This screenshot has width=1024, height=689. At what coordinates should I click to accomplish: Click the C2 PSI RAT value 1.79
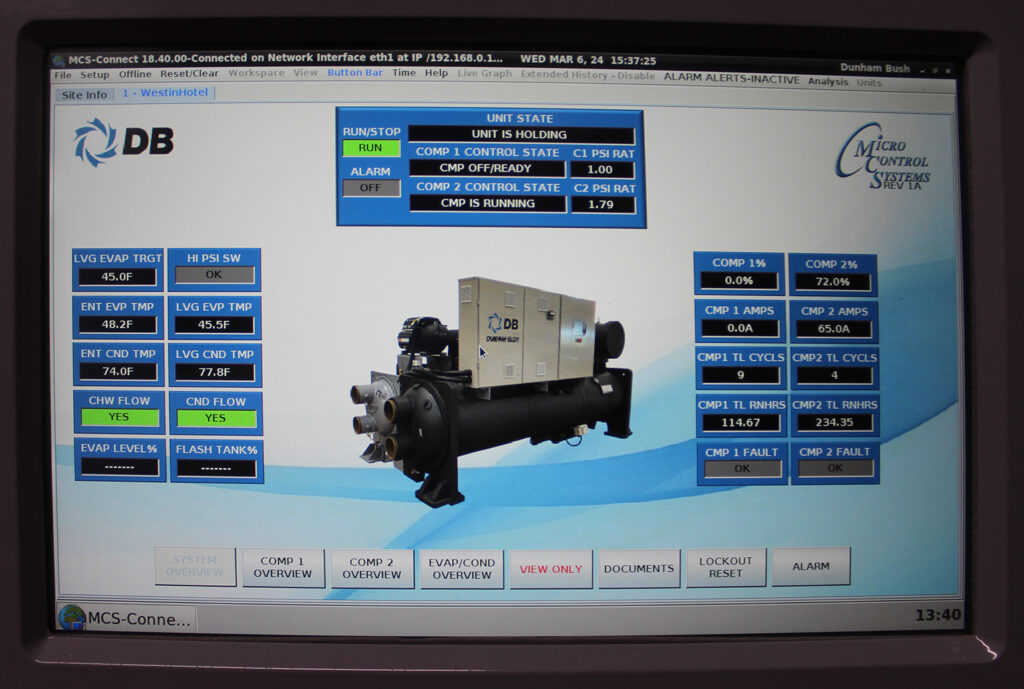[x=602, y=204]
